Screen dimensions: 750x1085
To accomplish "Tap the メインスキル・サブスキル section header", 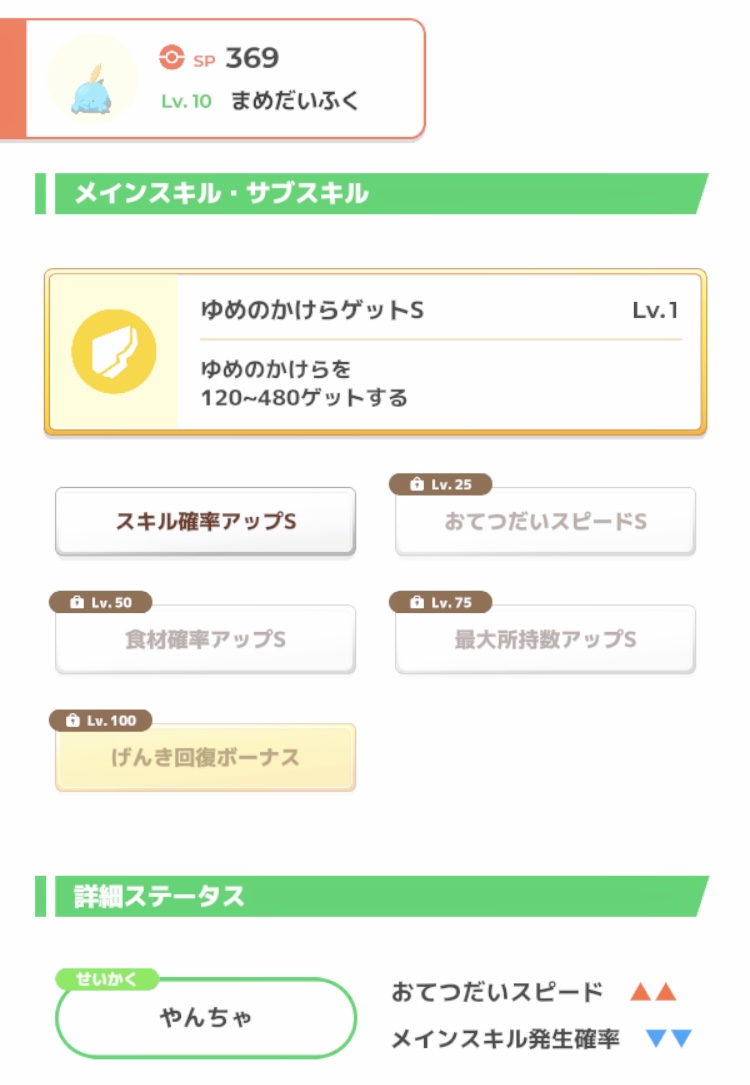I will 370,193.
